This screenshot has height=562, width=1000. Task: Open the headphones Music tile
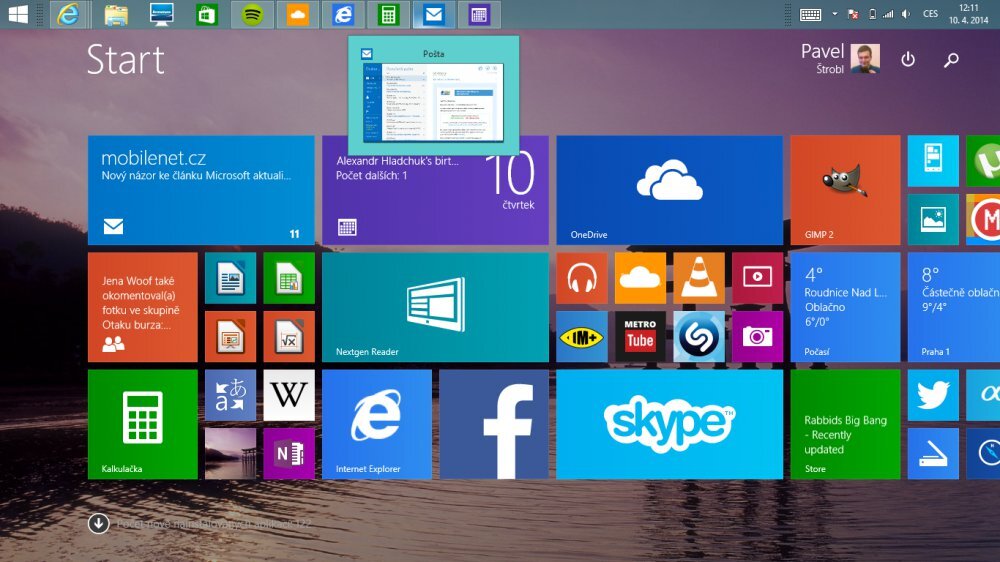582,278
